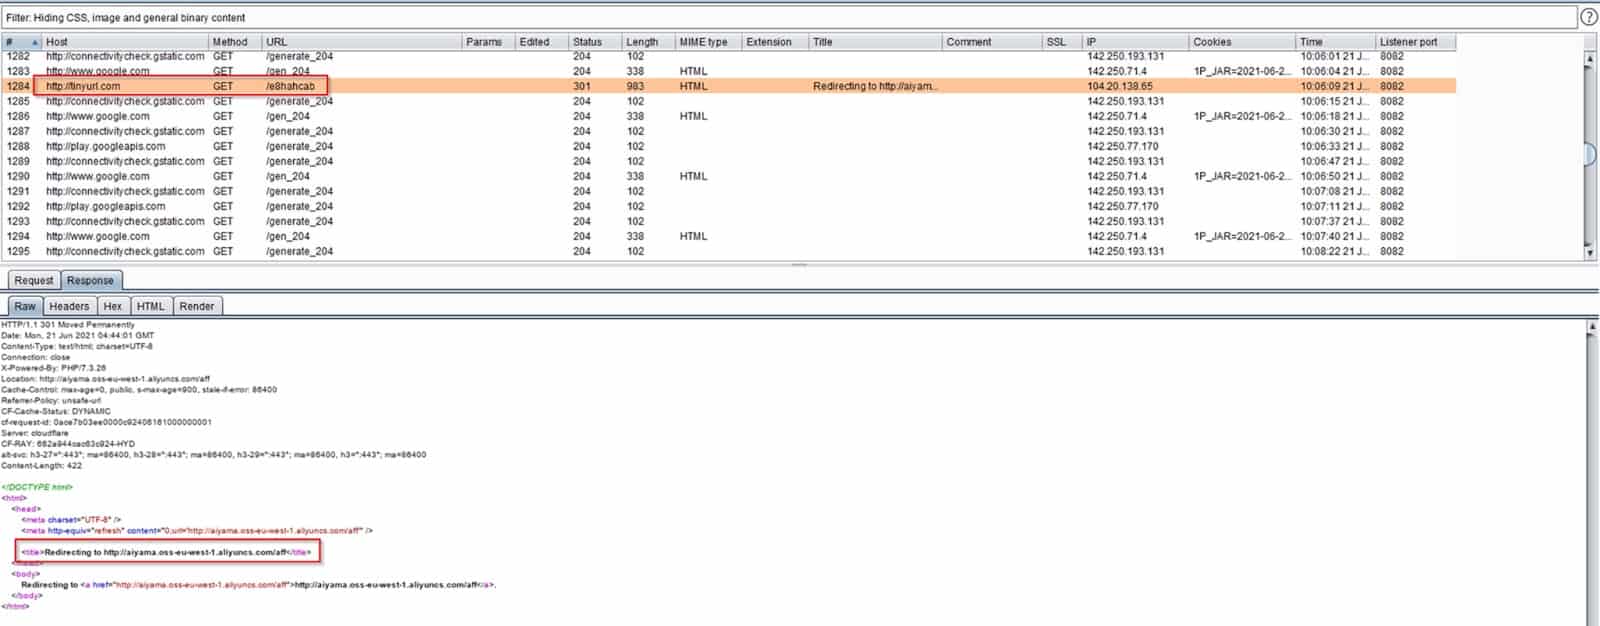The image size is (1600, 626).
Task: Select the Raw view tab
Action: (x=25, y=307)
